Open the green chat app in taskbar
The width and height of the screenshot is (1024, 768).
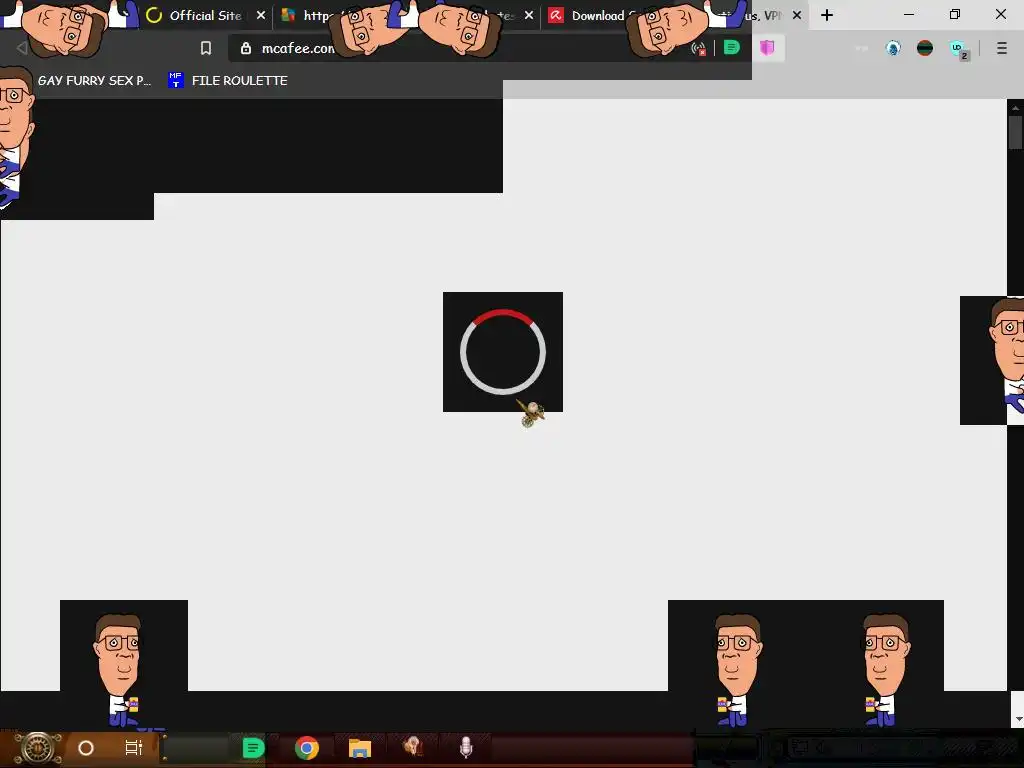[253, 748]
